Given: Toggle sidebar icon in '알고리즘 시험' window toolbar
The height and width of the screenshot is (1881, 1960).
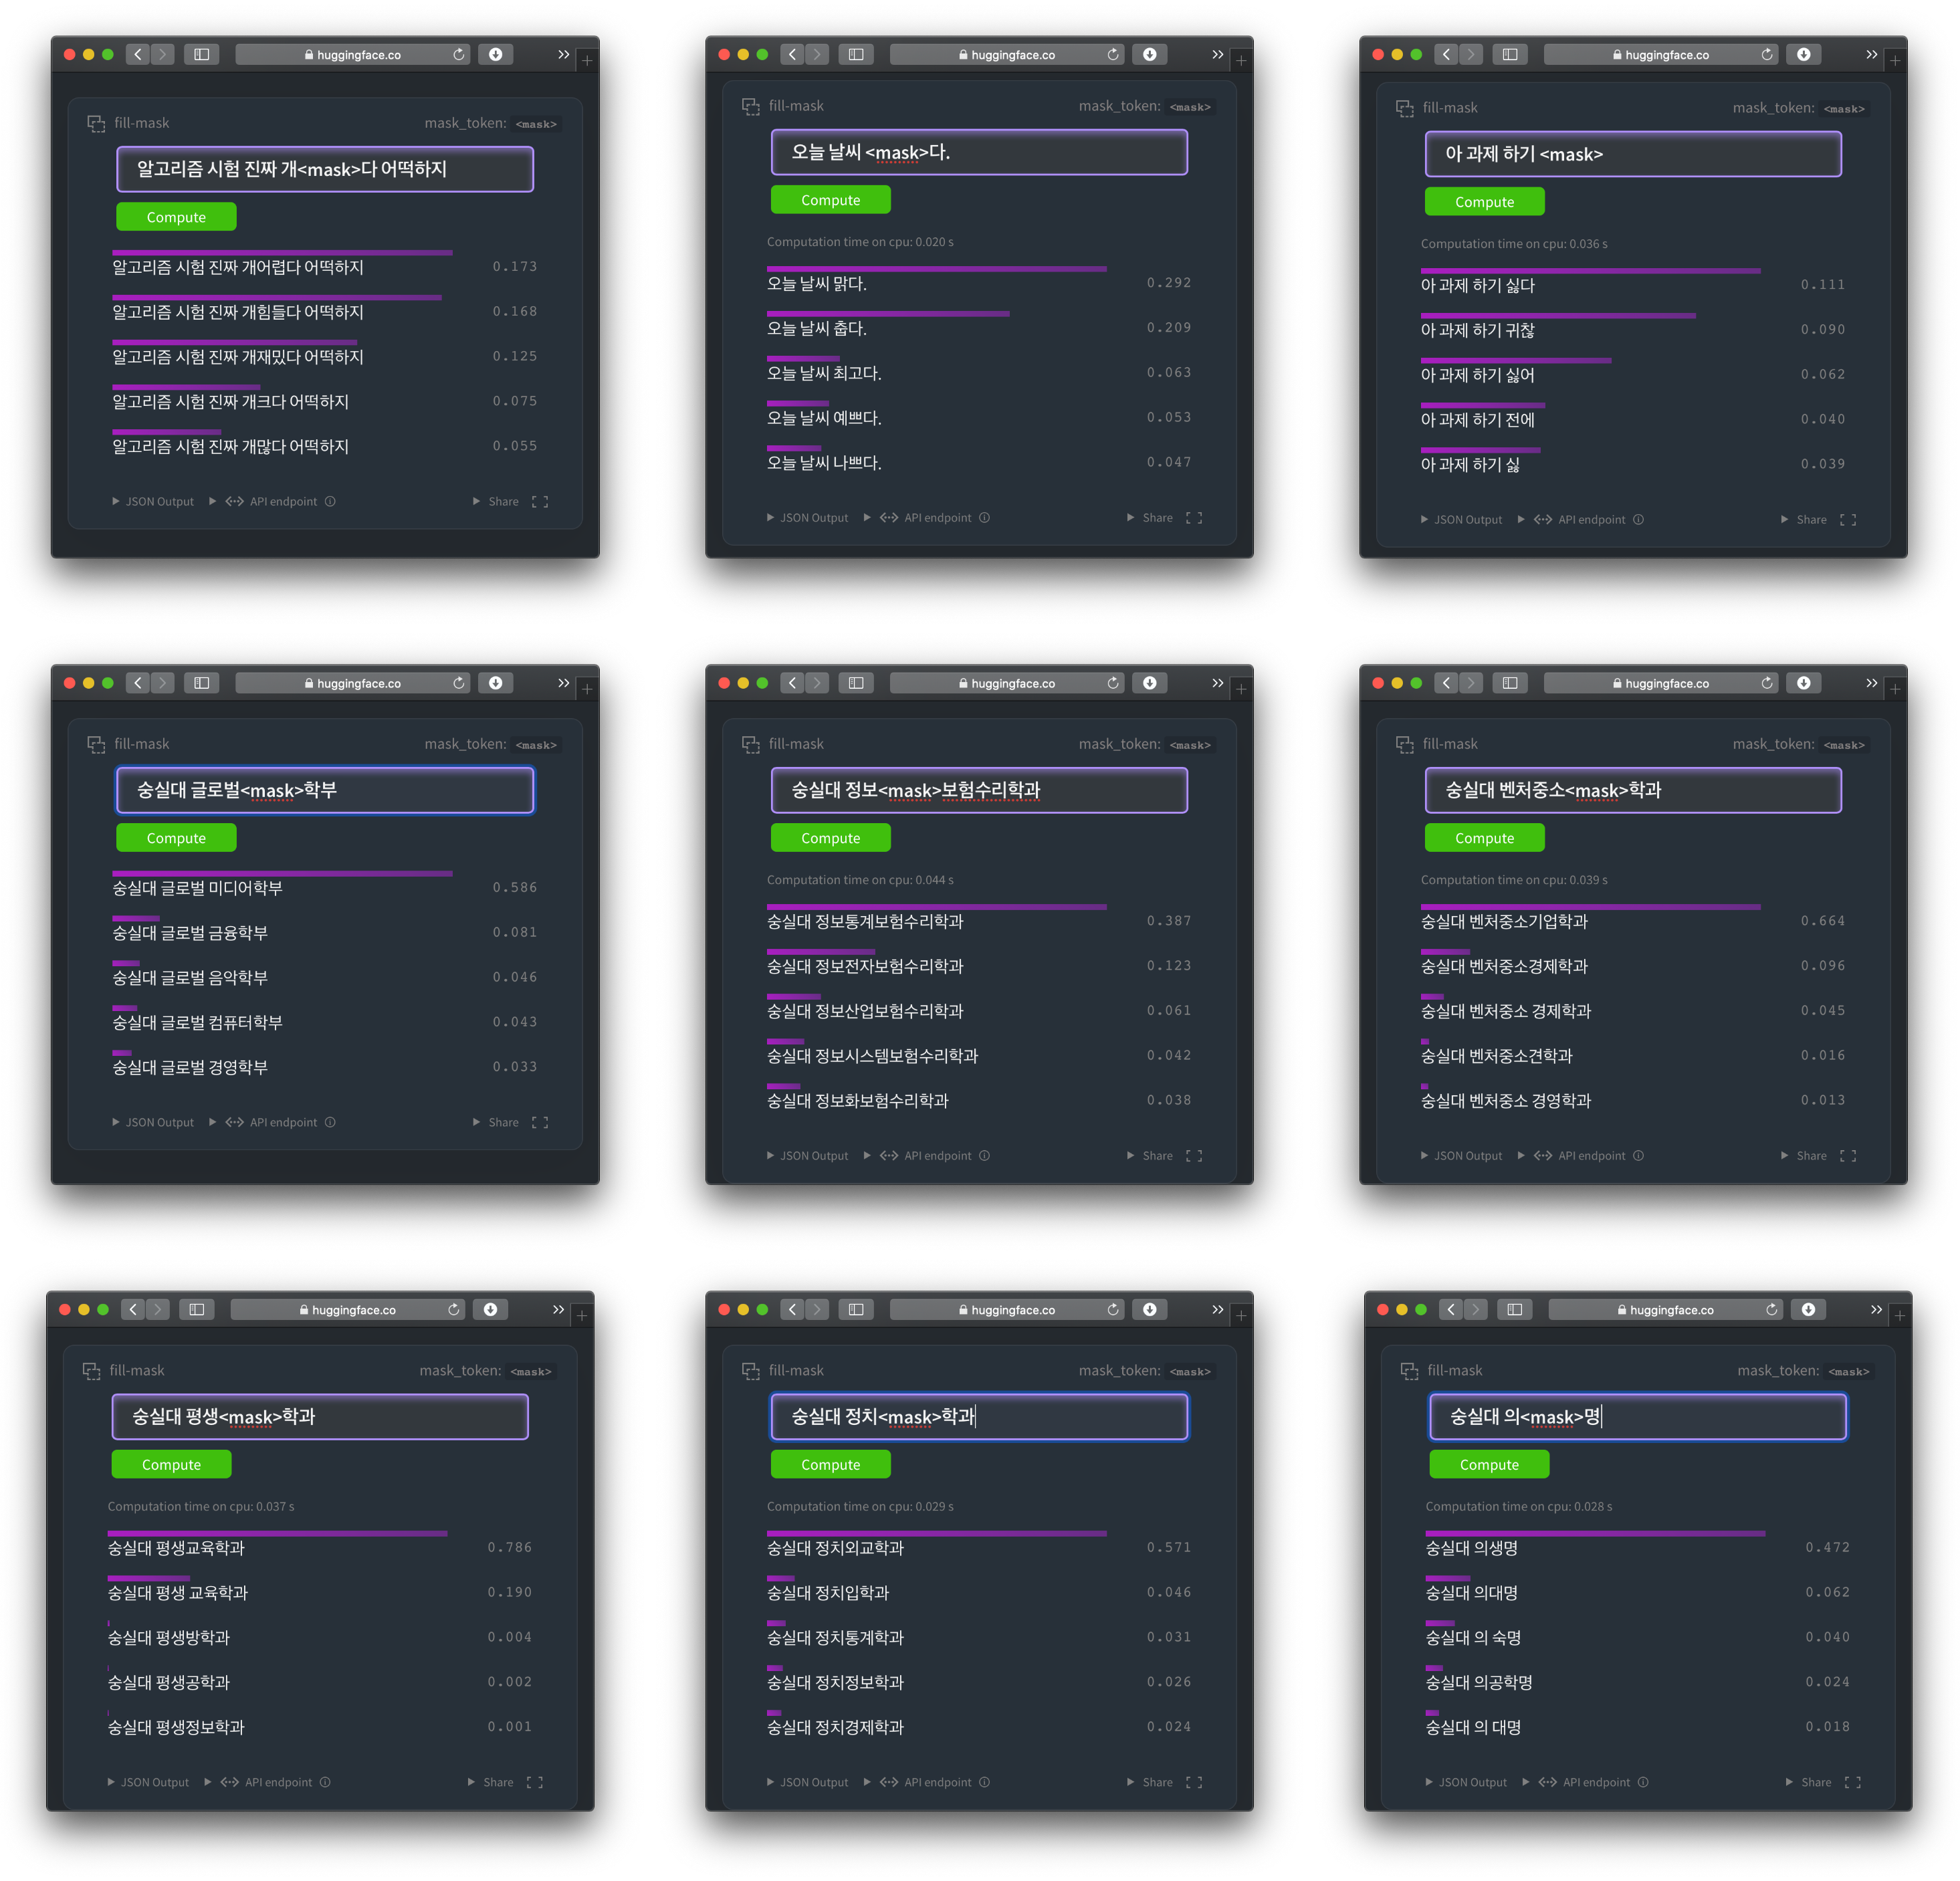Looking at the screenshot, I should (x=201, y=54).
